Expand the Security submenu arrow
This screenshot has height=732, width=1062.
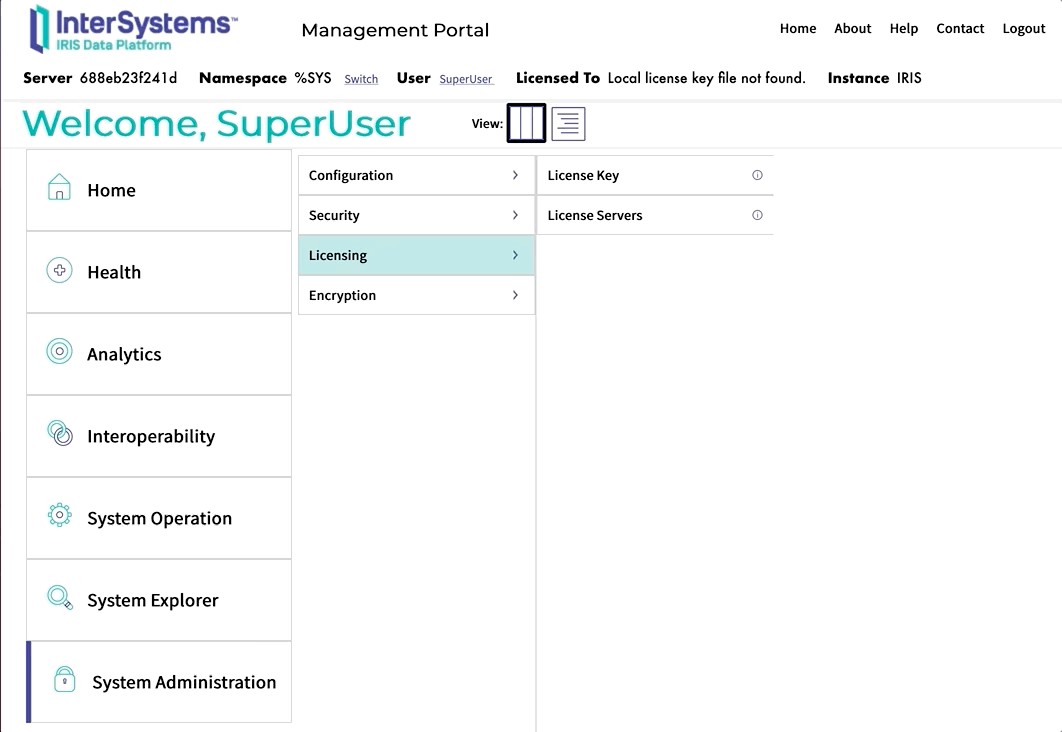[x=515, y=215]
